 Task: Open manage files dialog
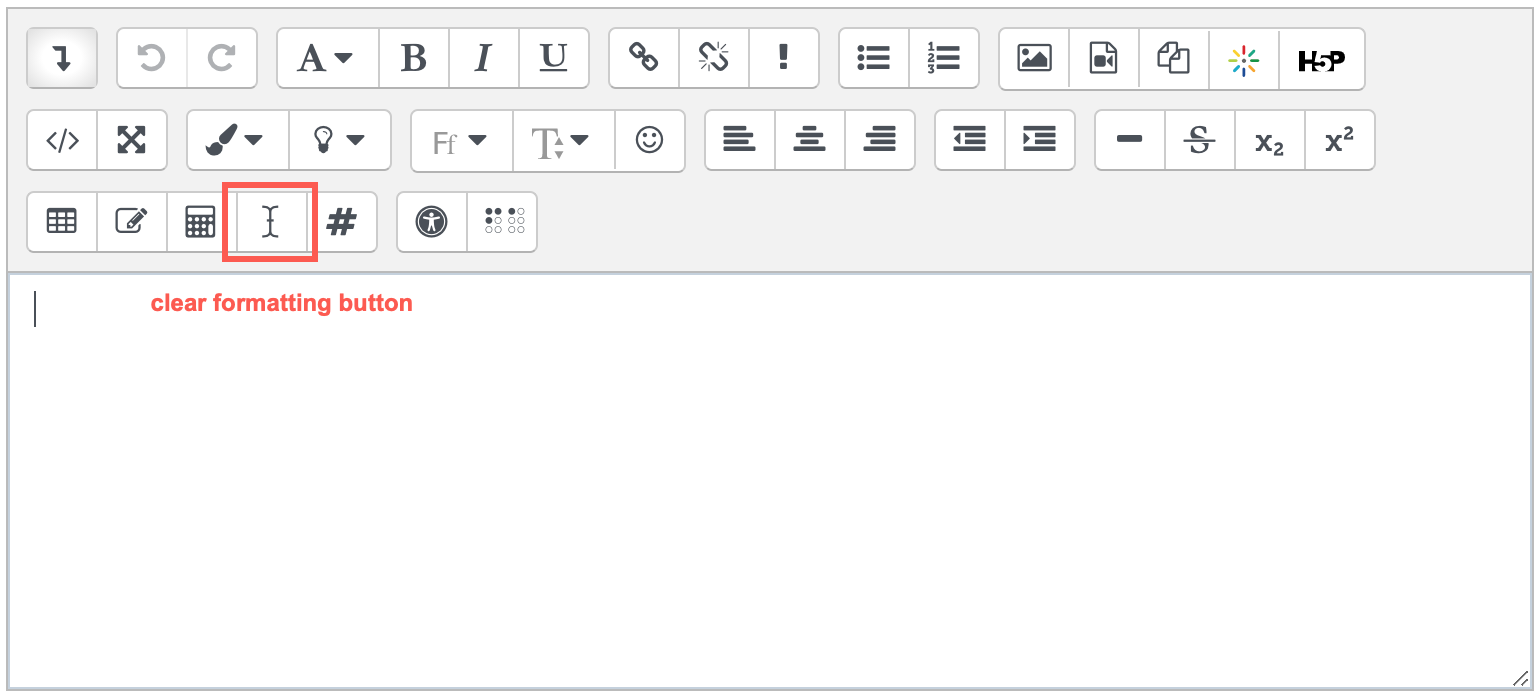[x=1174, y=59]
